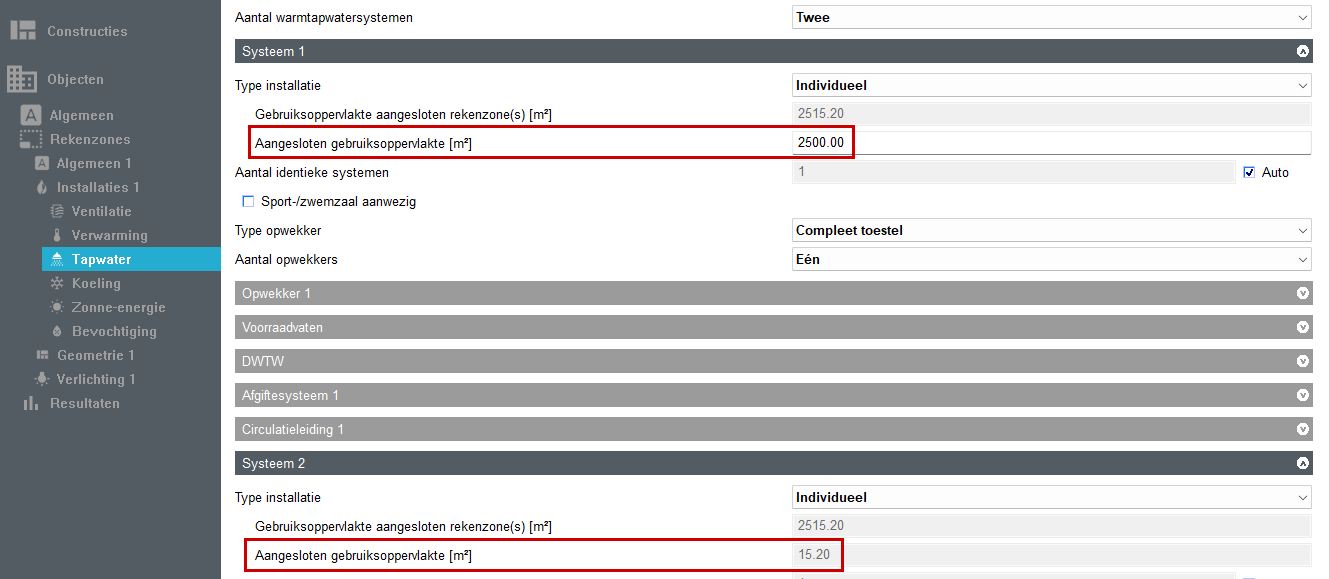1329x579 pixels.
Task: Click the Zonne-energie sun icon
Action: click(x=57, y=307)
